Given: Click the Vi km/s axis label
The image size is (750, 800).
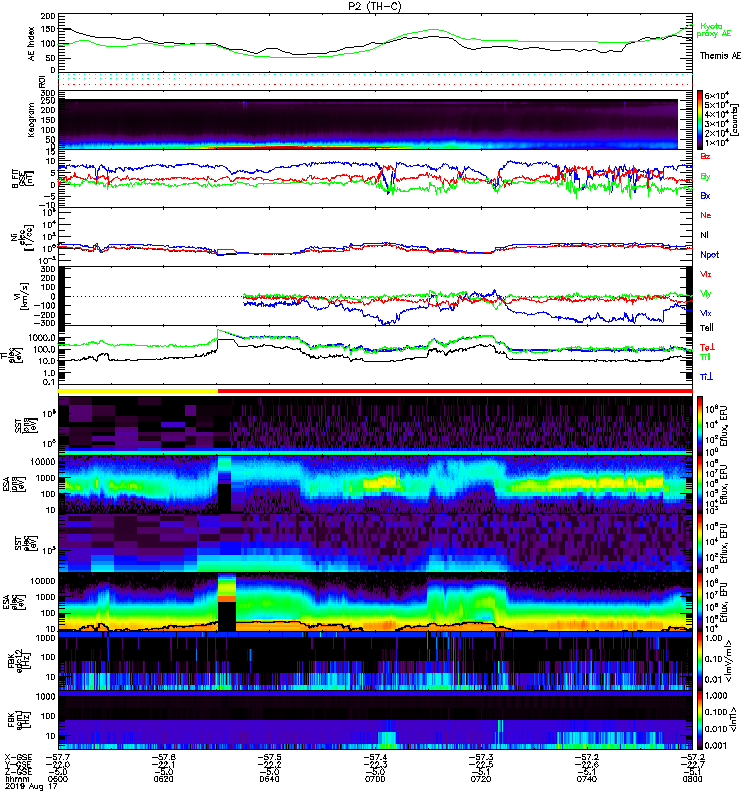Looking at the screenshot, I should (x=22, y=297).
